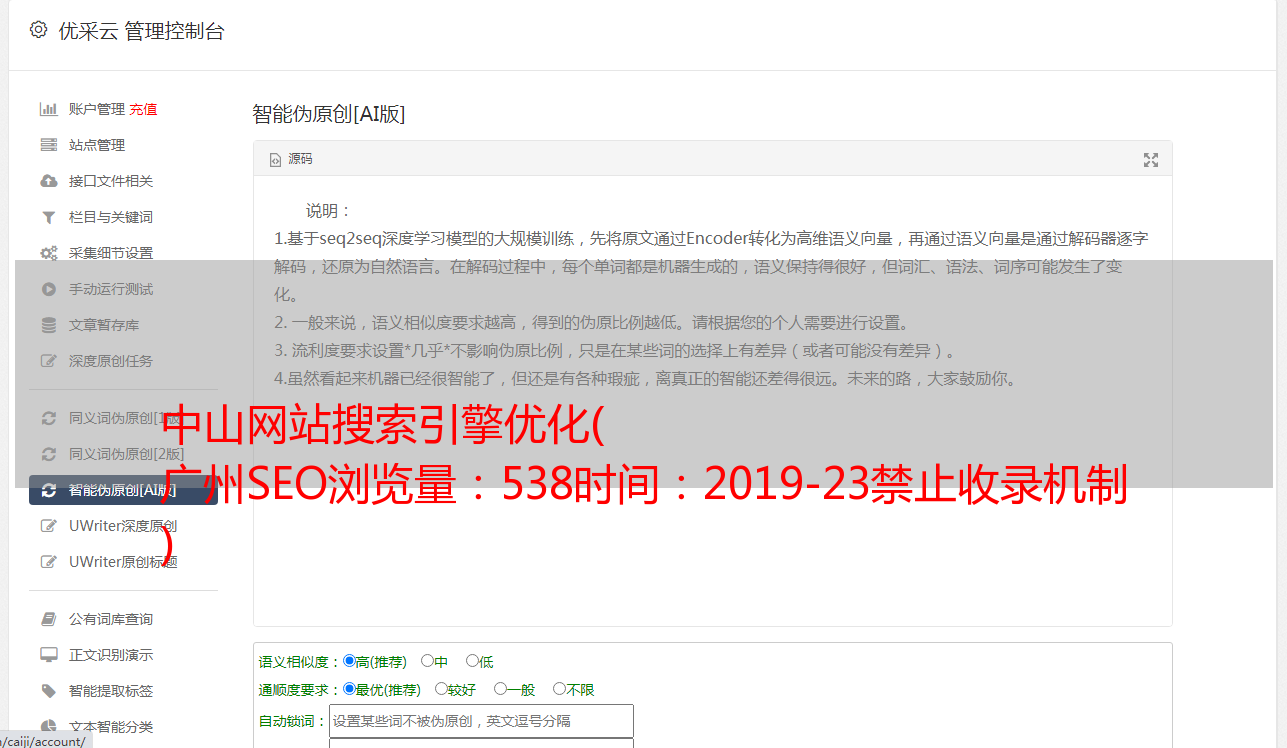Click the gear icon beside 优采云 管理控制台
The image size is (1287, 748).
(x=38, y=30)
